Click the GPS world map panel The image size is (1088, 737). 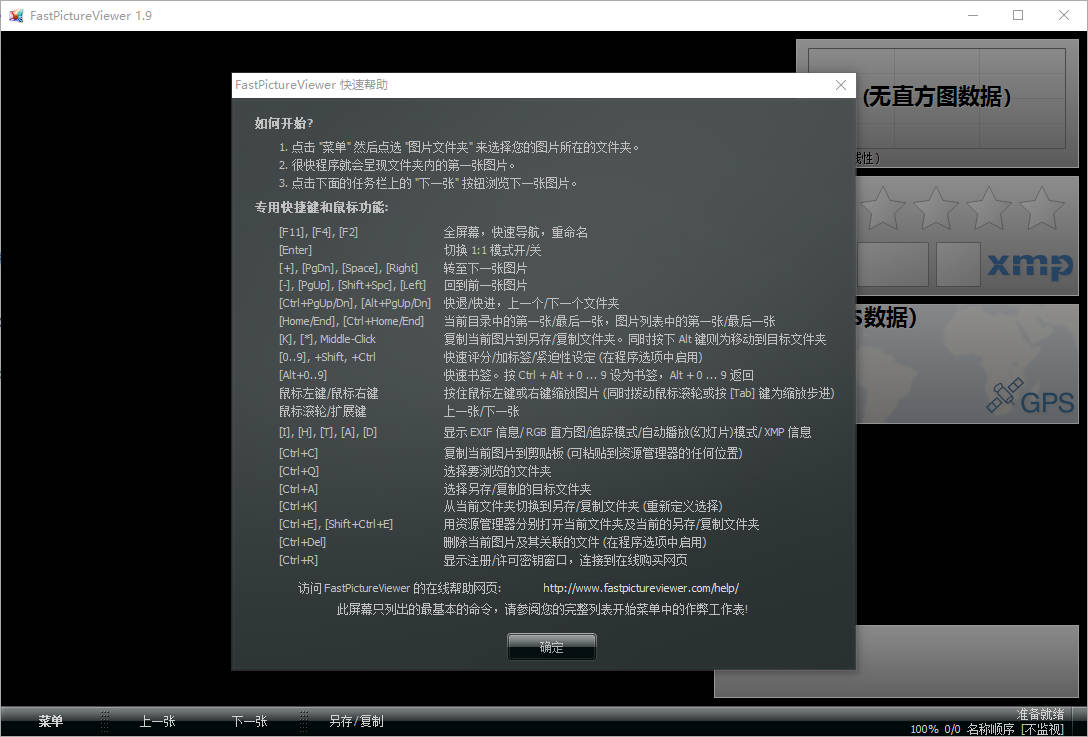(967, 364)
